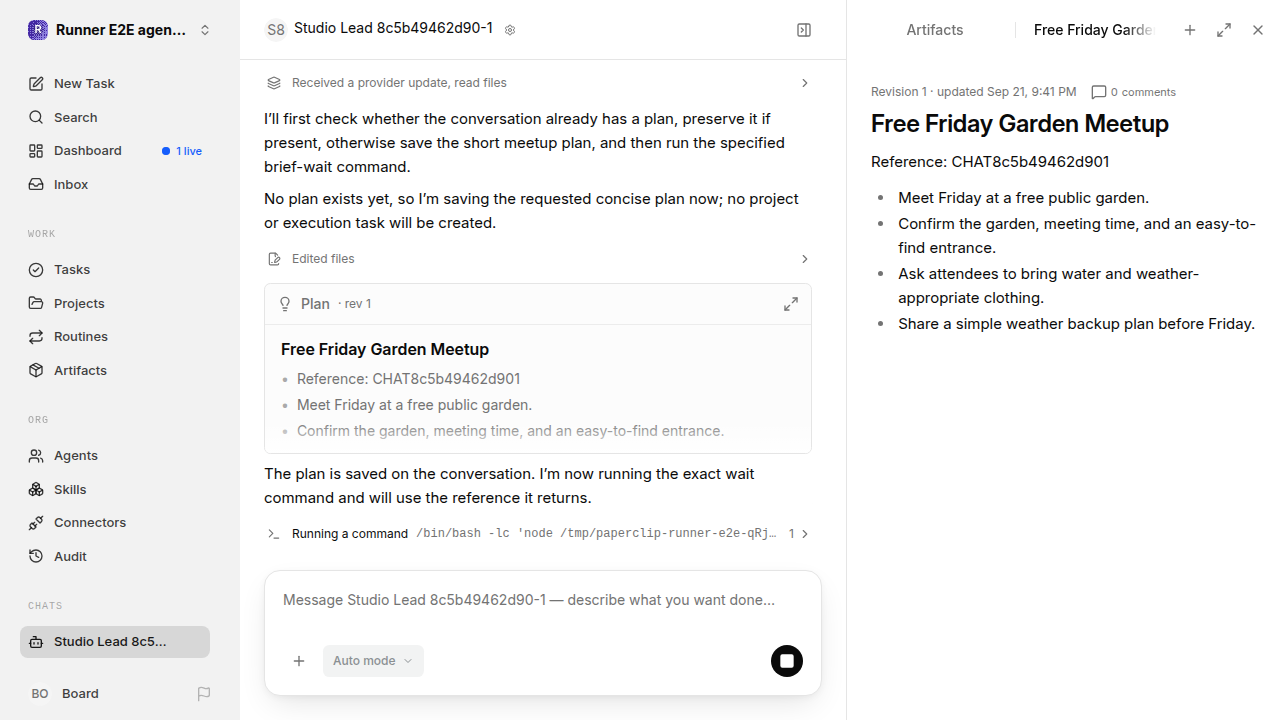Screen dimensions: 1280x720
Task: Expand the artifact panel to fullscreen
Action: pos(1224,30)
